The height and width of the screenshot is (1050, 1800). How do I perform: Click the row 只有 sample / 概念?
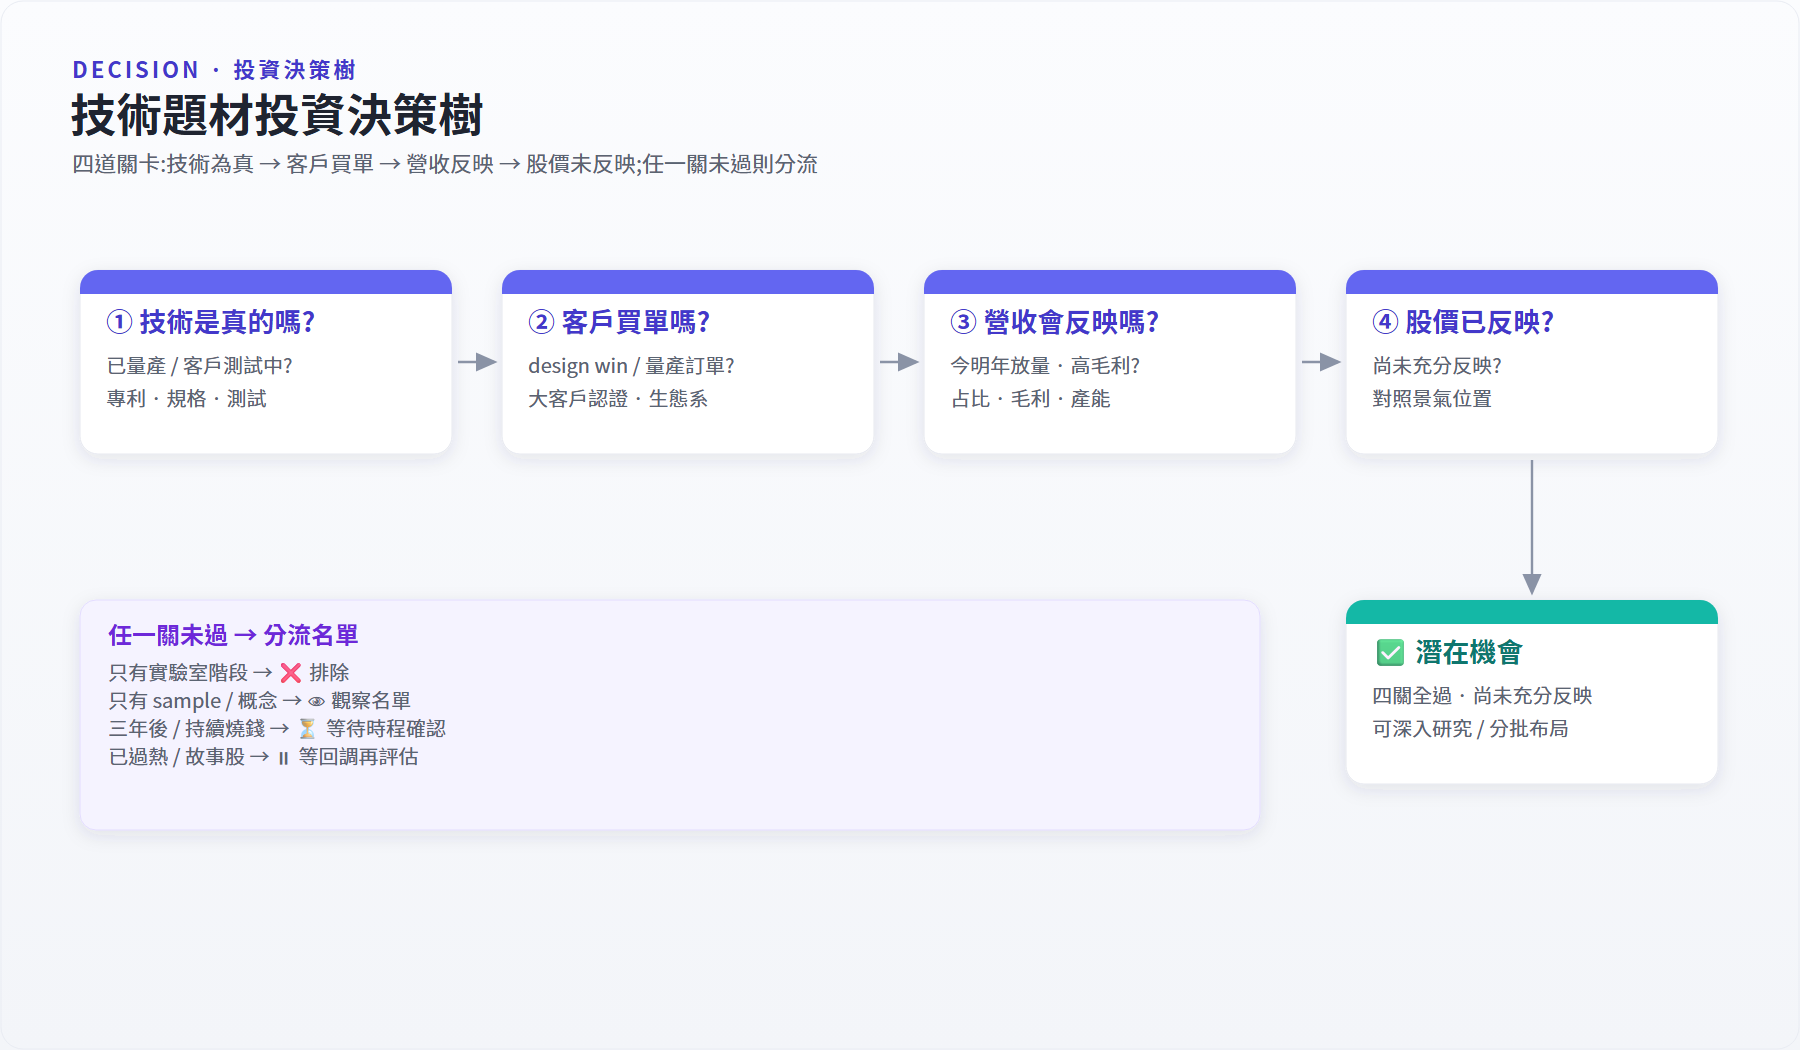tap(260, 701)
